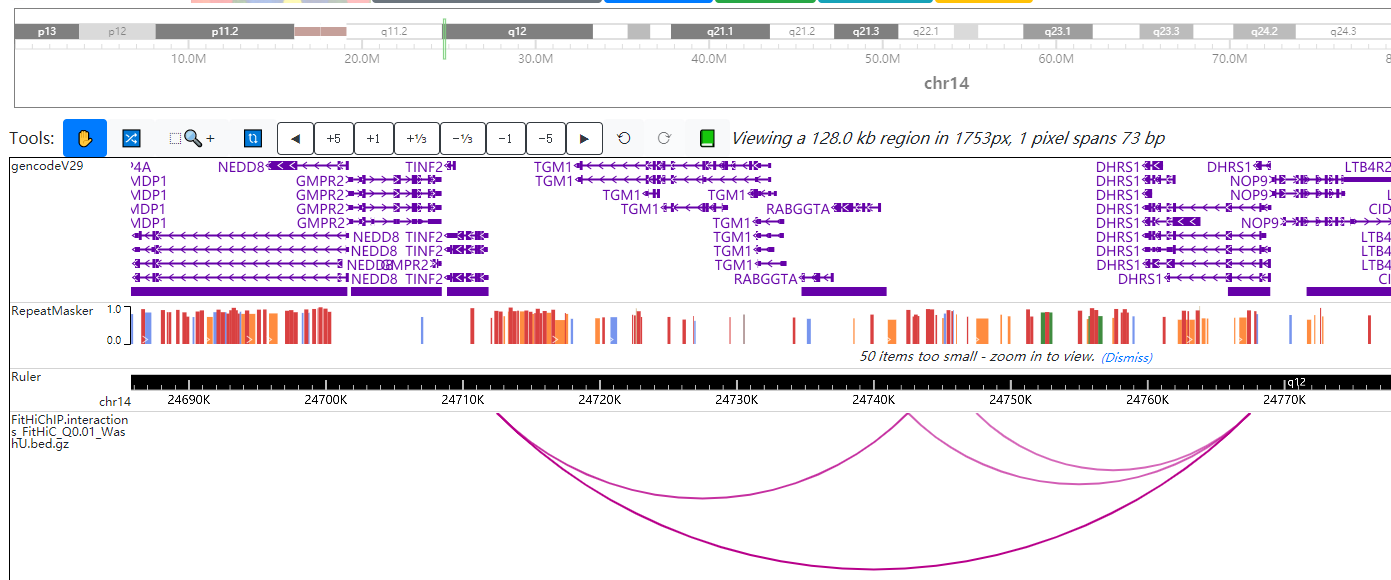Zoom in 1-fold with +1 button

(373, 138)
